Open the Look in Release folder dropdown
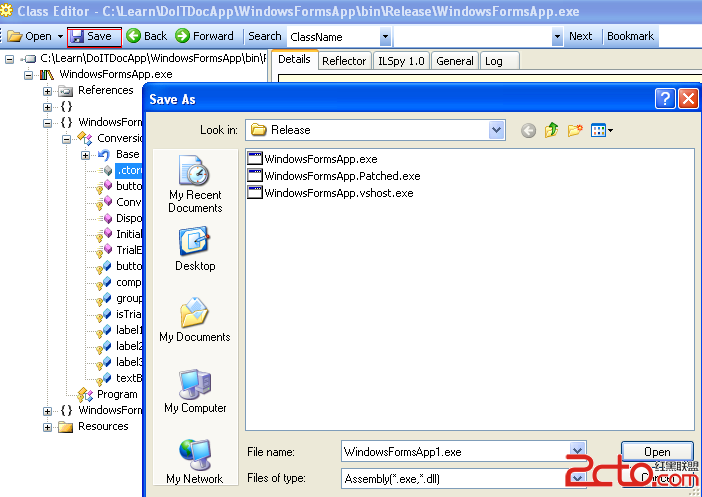 click(x=496, y=130)
